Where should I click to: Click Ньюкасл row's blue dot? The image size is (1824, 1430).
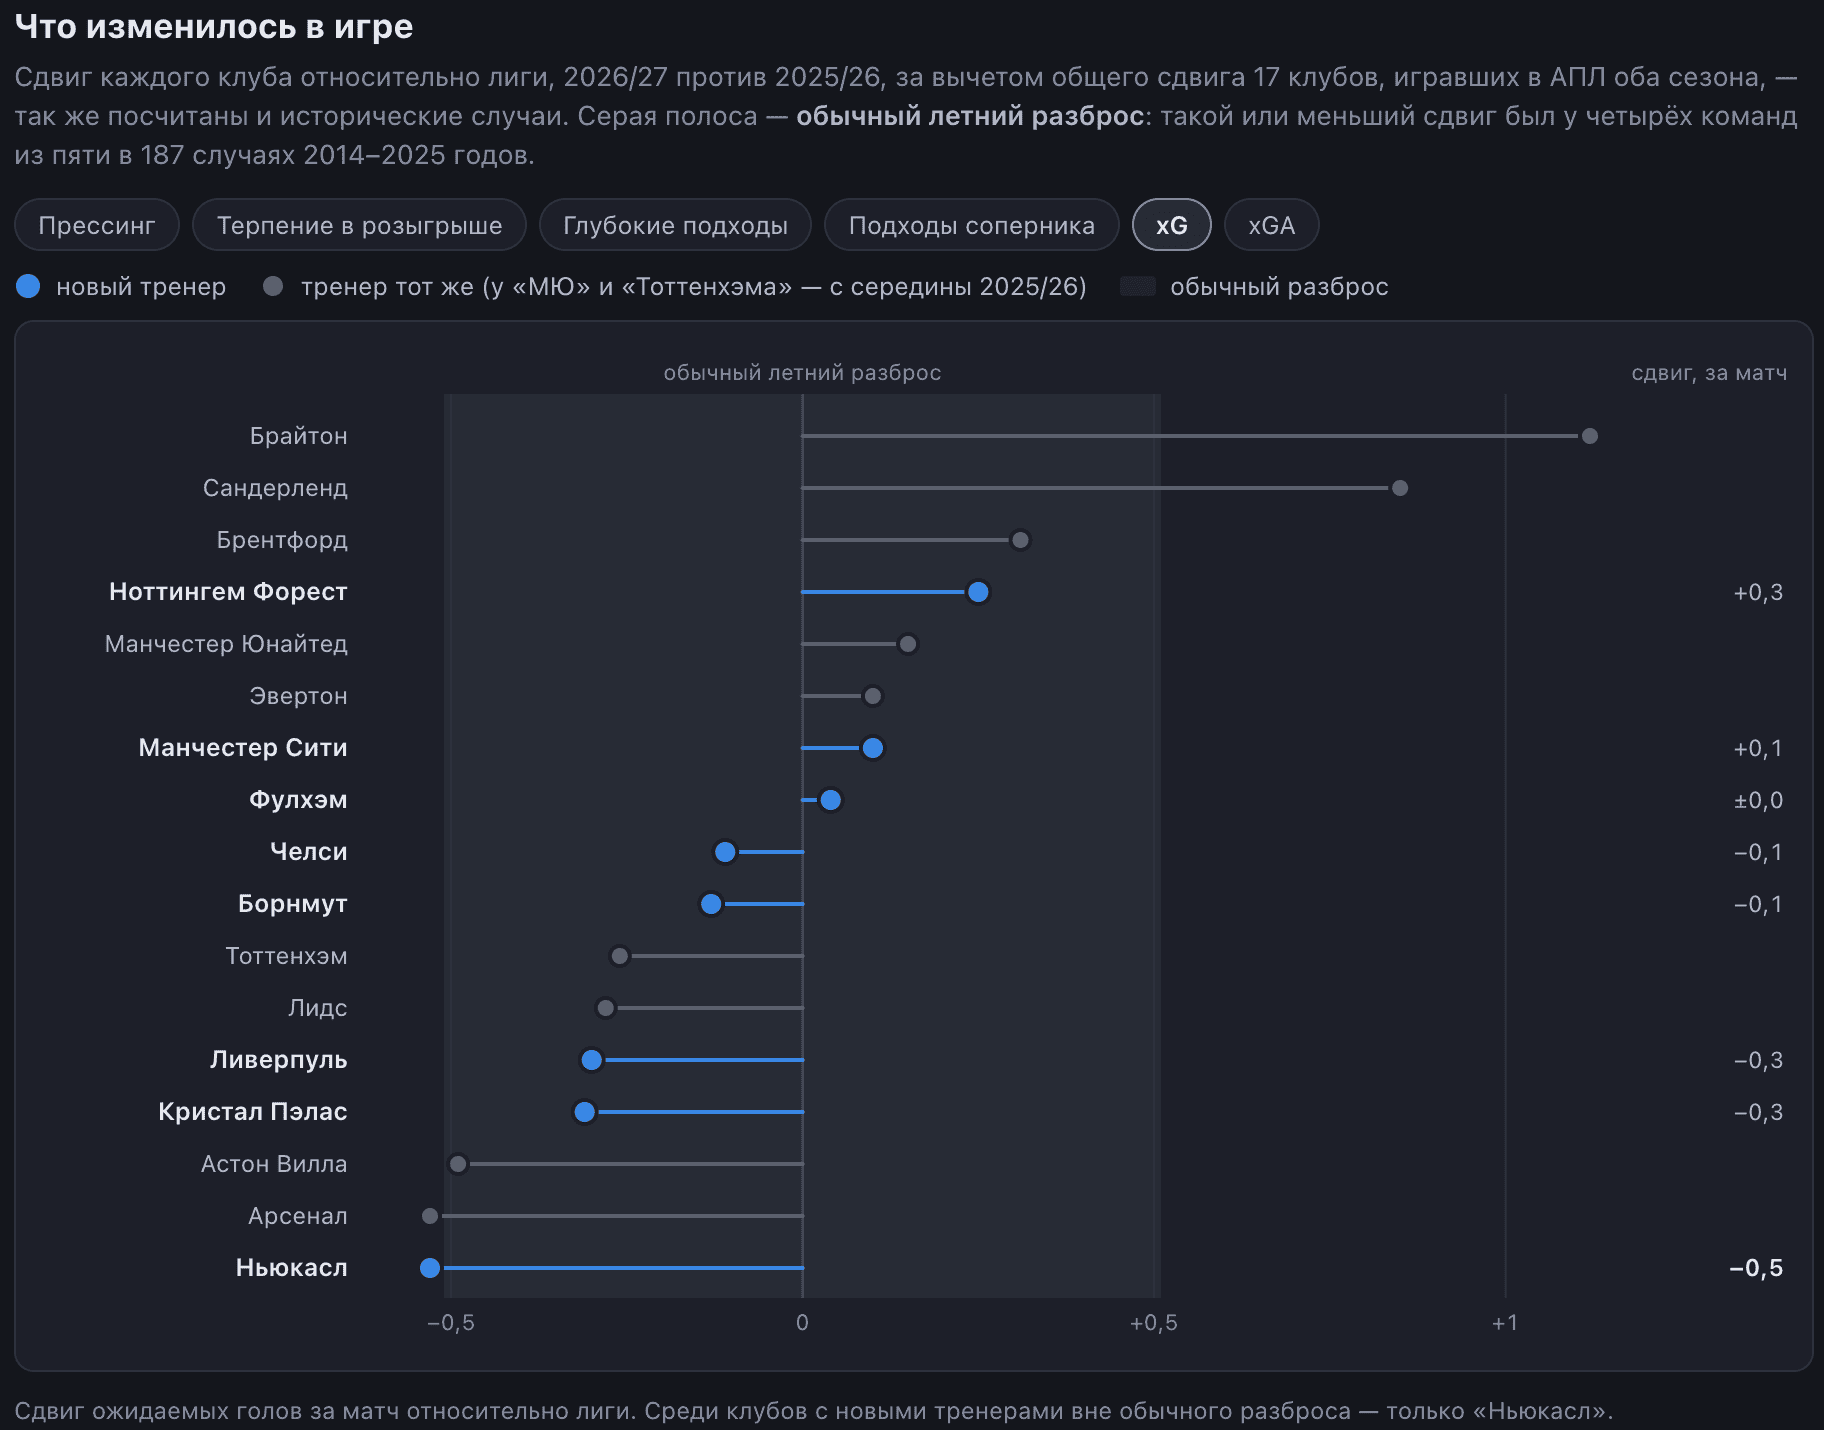430,1268
